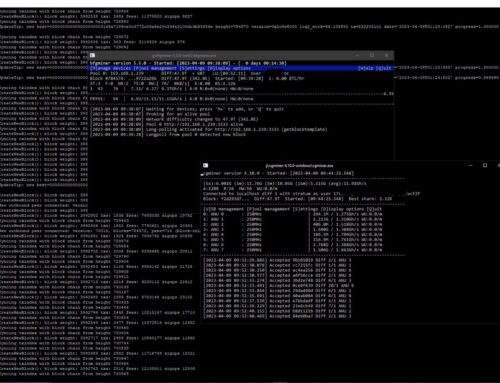The height and width of the screenshot is (383, 500).
Task: Select [U]SB management in cgminer
Action: 224,209
